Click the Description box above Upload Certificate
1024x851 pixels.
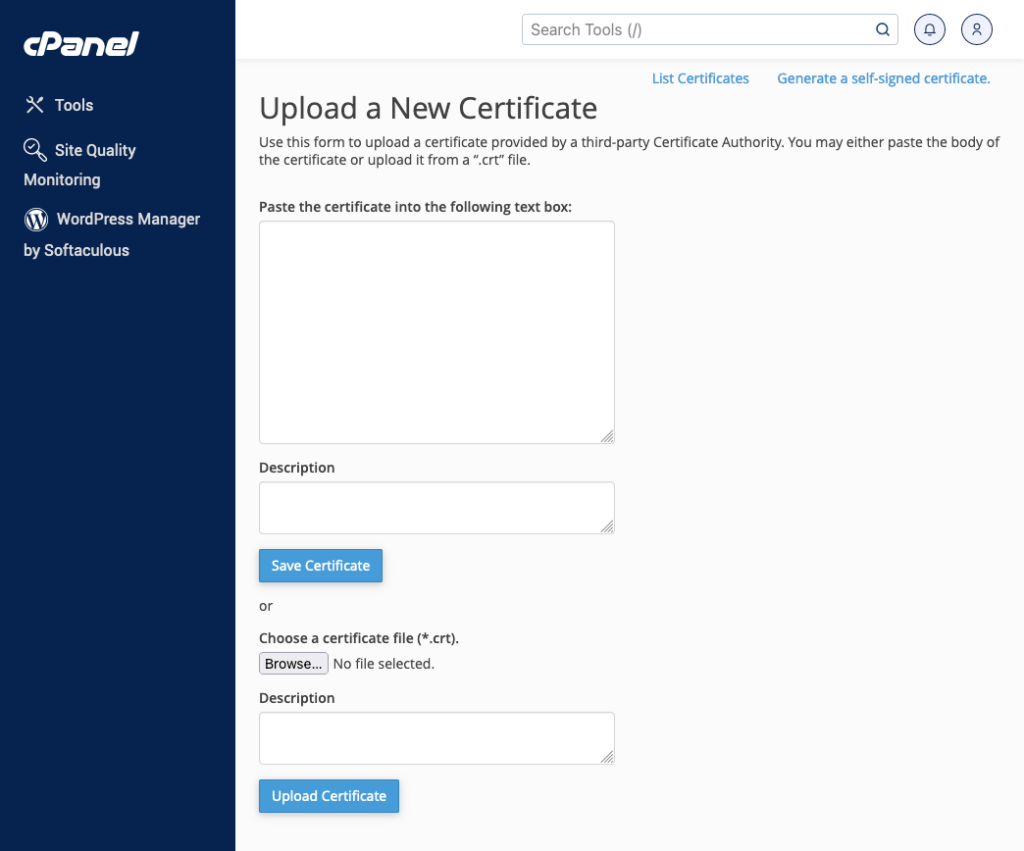click(x=436, y=737)
